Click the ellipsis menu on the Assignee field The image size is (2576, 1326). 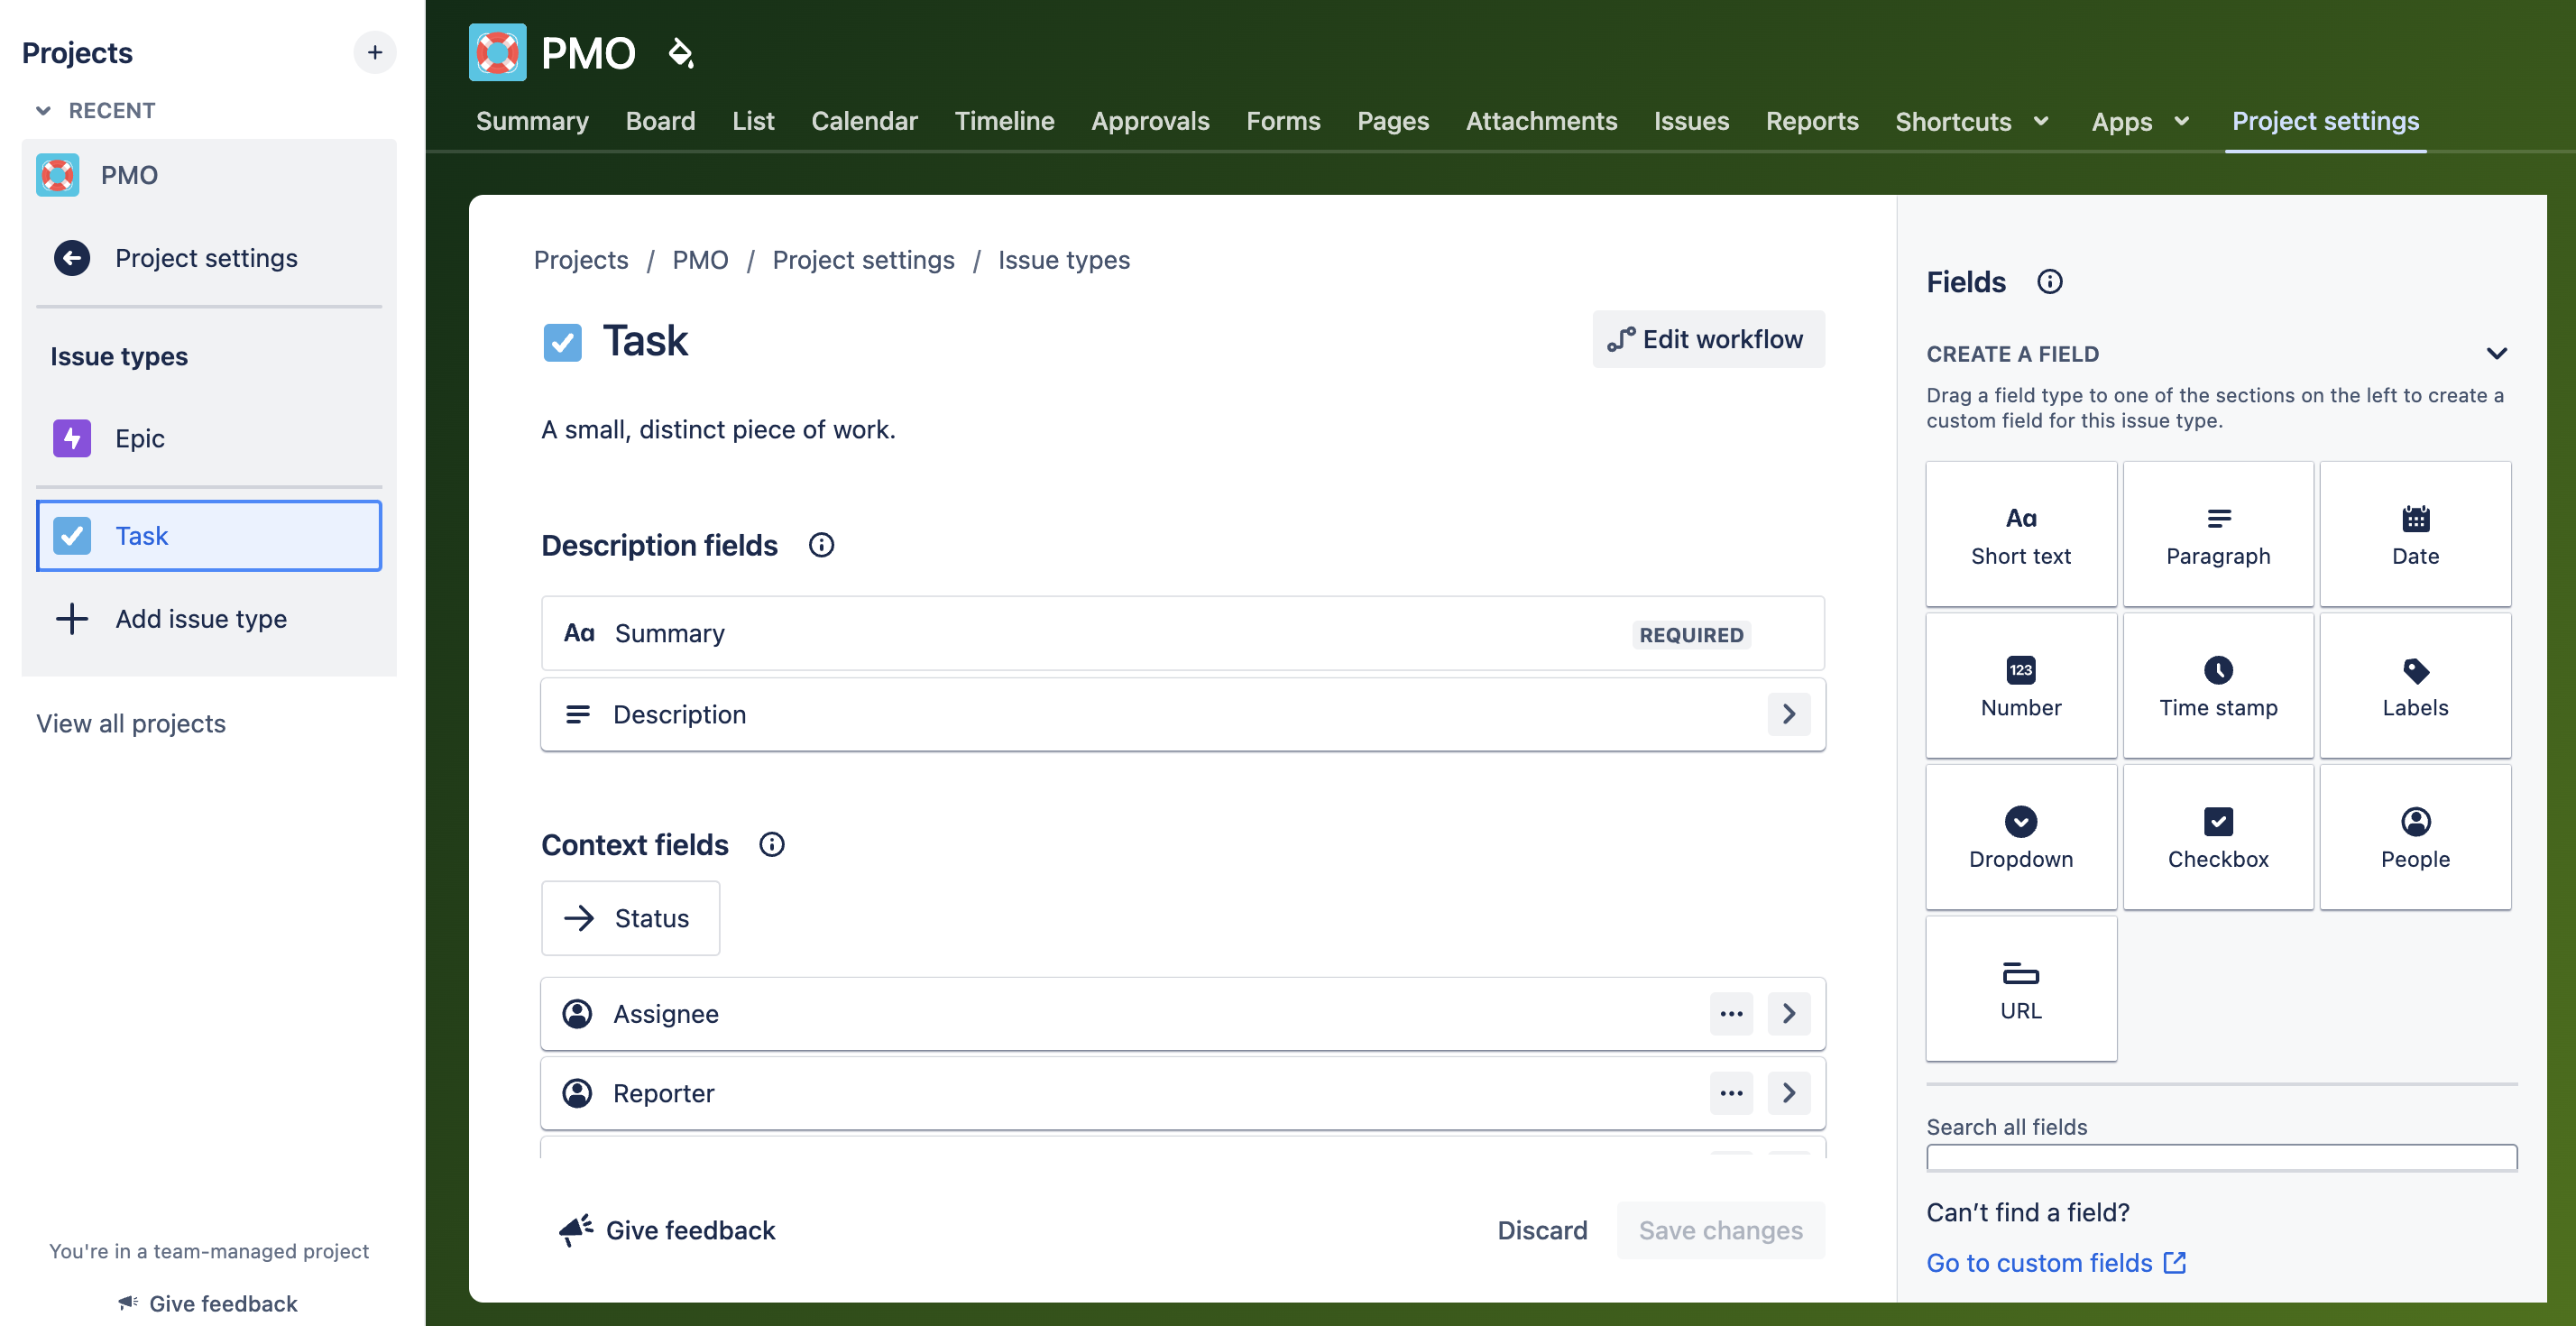(1731, 1013)
